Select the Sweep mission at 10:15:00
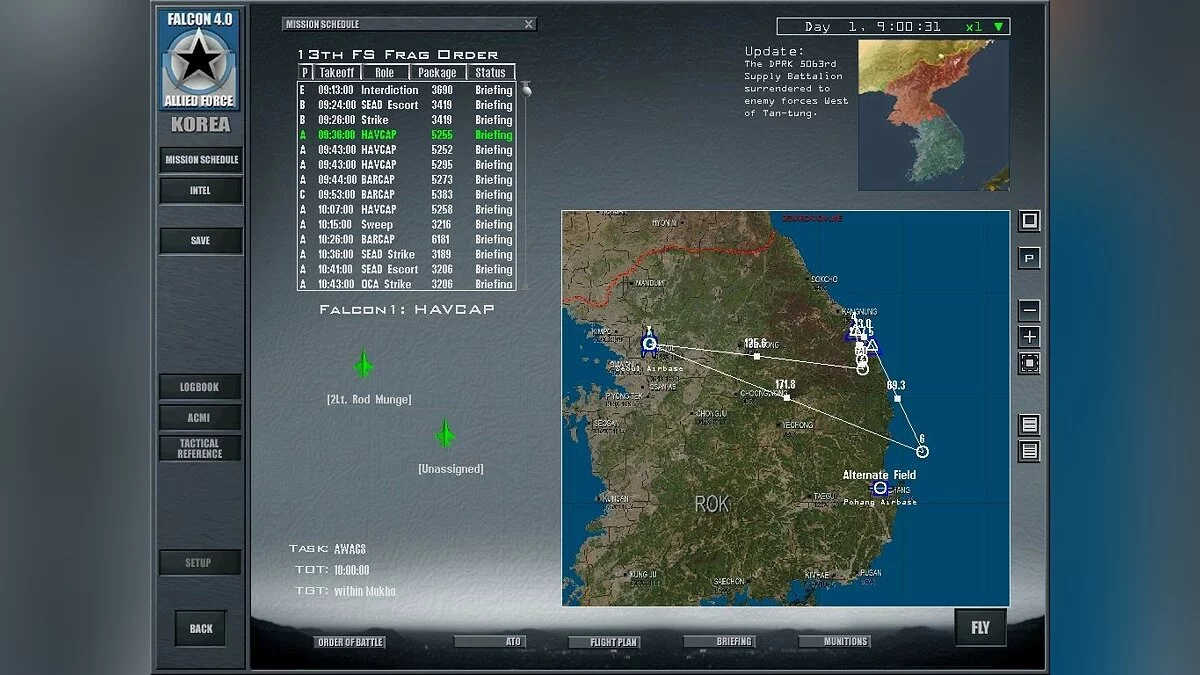The image size is (1200, 675). [400, 224]
